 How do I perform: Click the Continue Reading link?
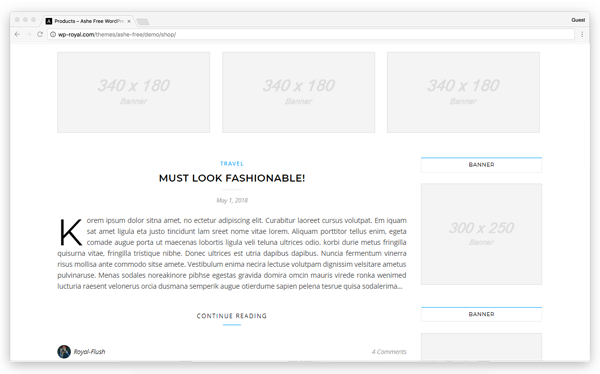click(x=232, y=316)
